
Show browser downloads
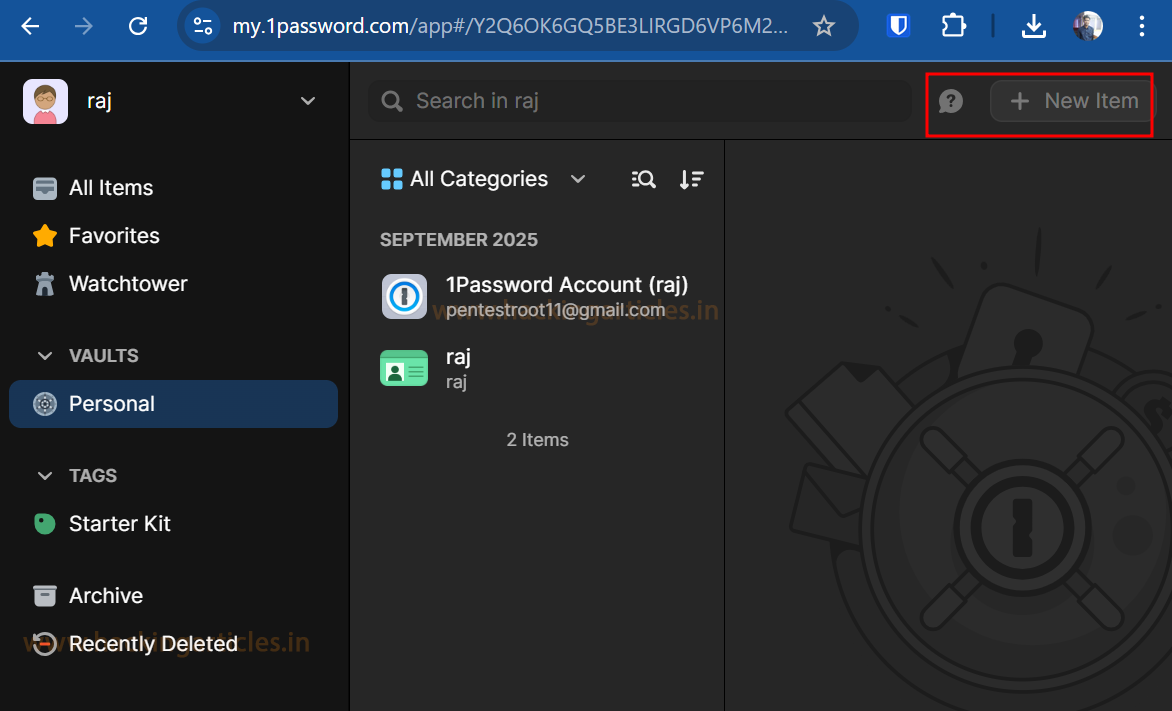pyautogui.click(x=1034, y=26)
